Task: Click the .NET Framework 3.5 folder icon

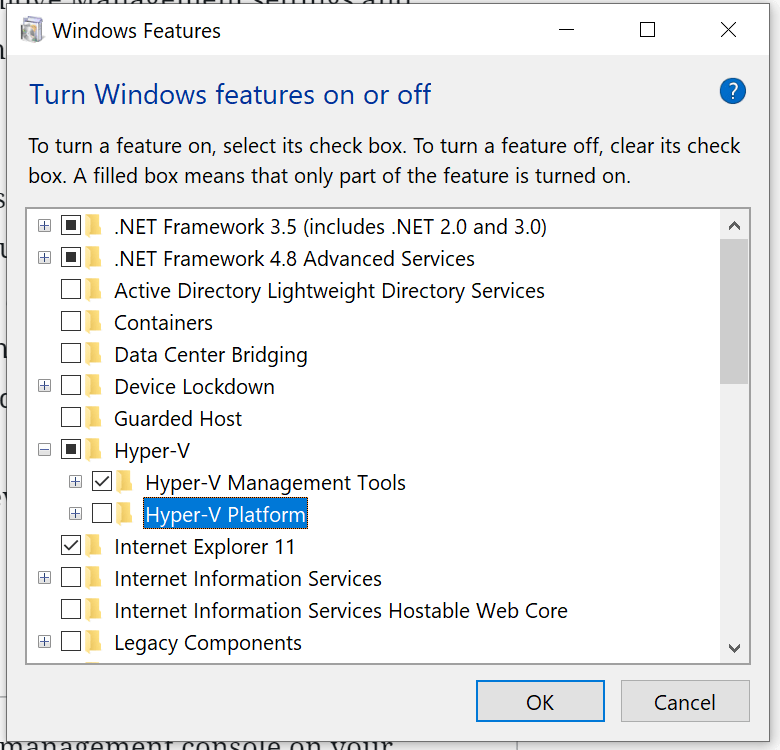Action: [x=93, y=226]
